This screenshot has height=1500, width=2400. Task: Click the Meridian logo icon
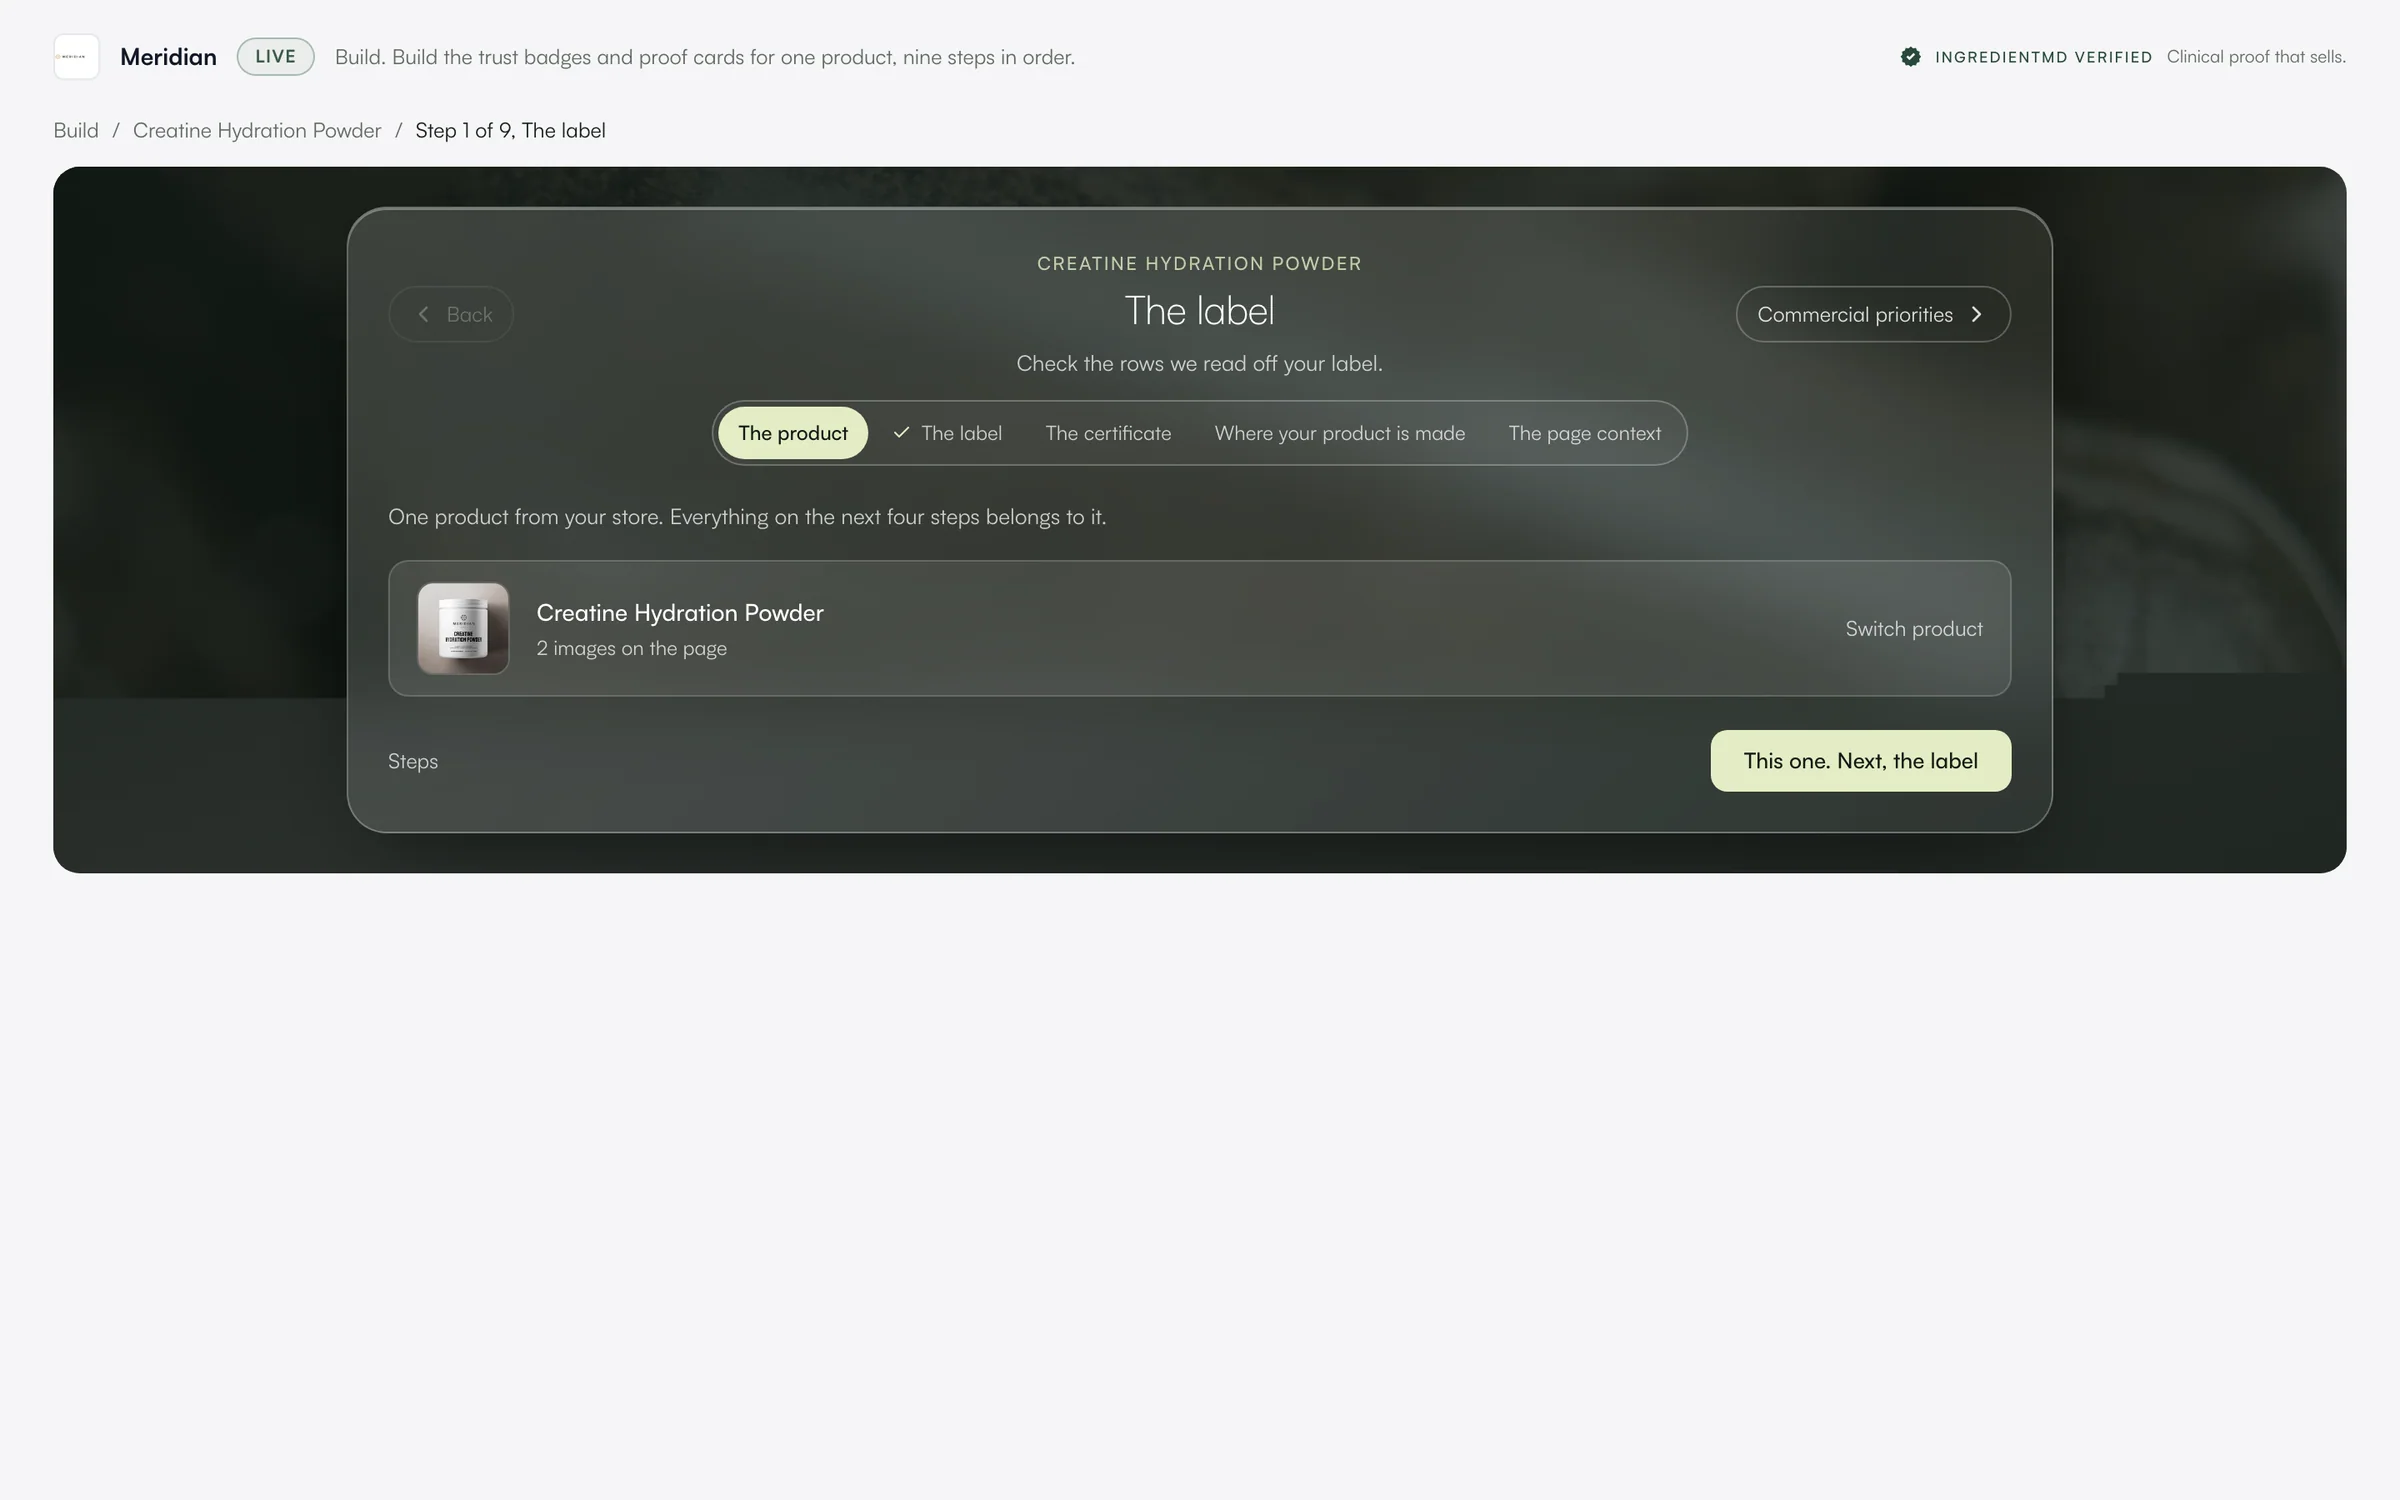coord(76,57)
